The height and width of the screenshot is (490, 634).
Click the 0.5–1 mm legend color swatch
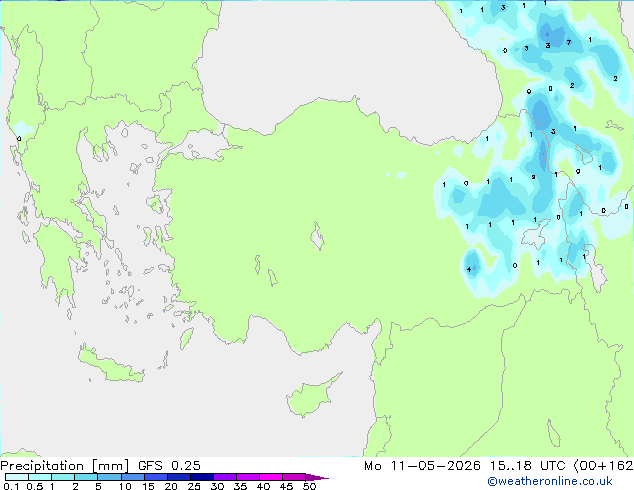pos(40,477)
